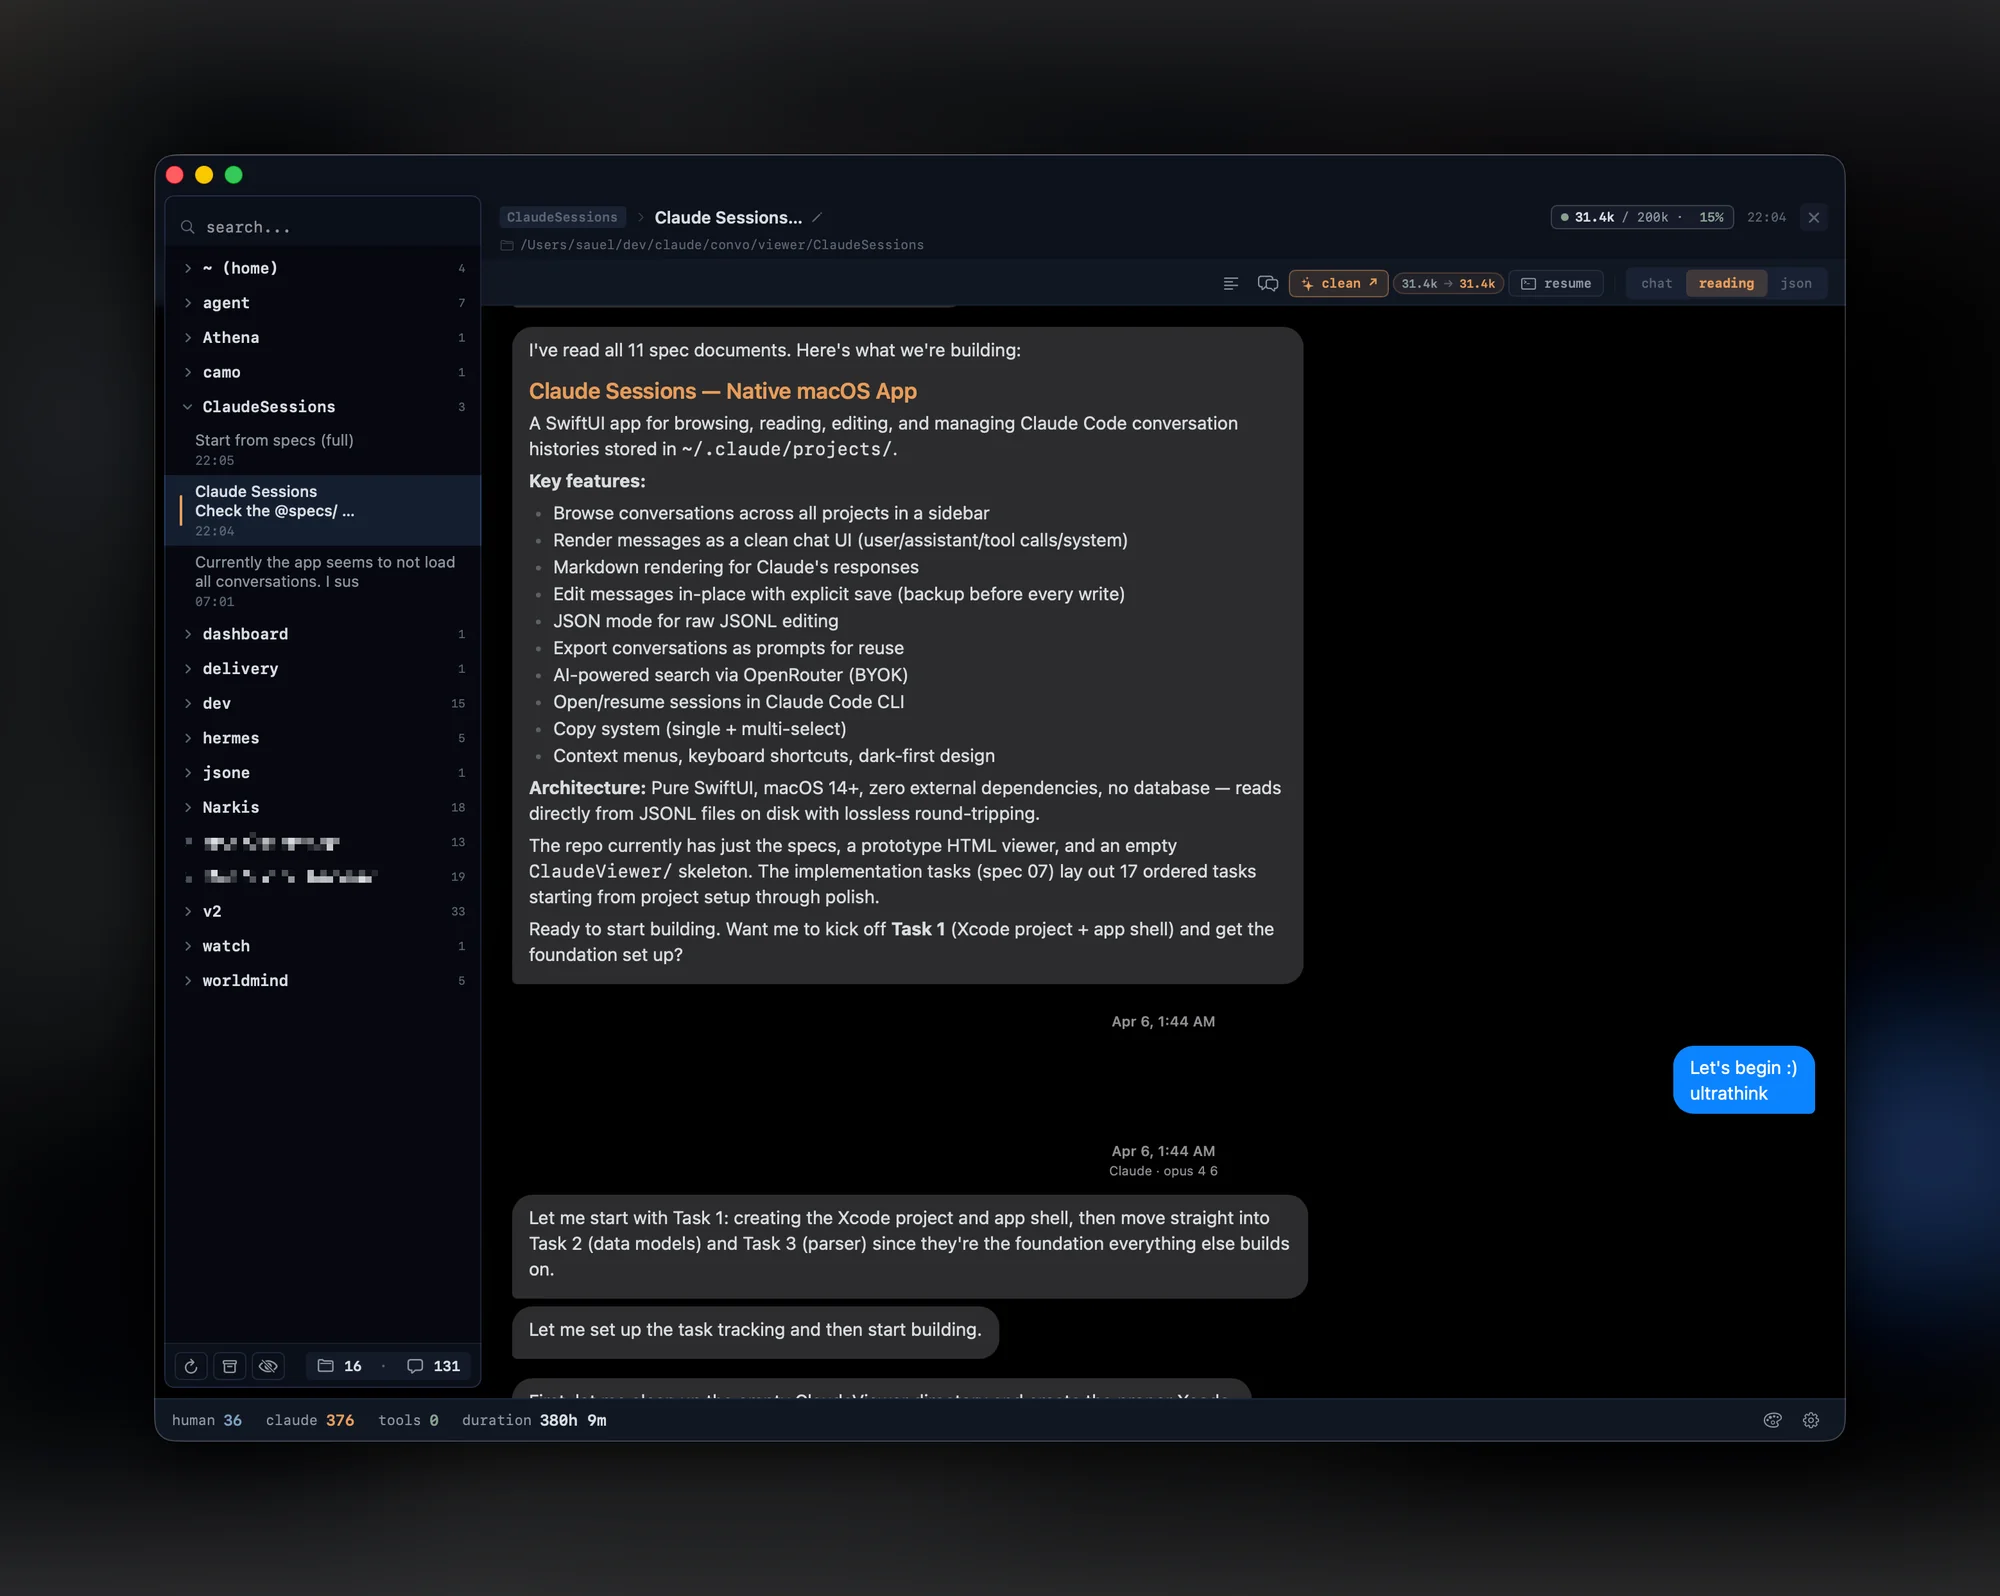Expand the Athena project group
2000x1596 pixels.
point(323,338)
